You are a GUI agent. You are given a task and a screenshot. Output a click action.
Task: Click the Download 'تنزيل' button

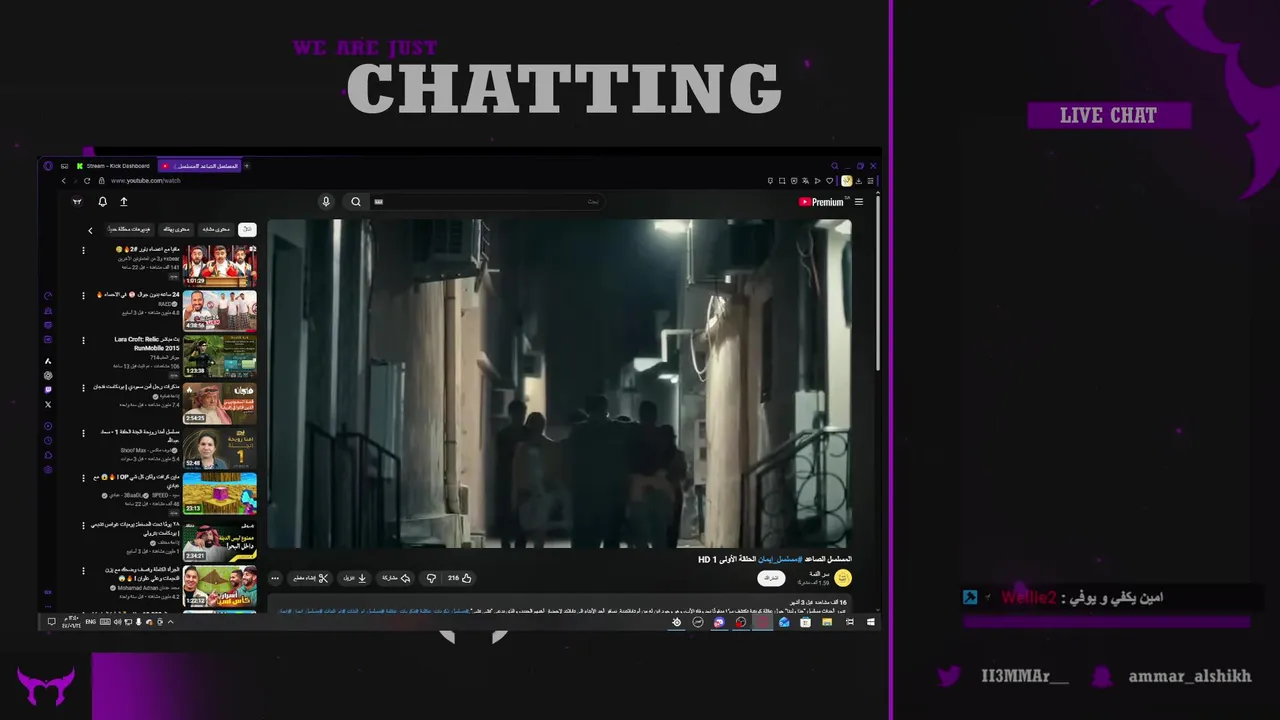[x=355, y=578]
